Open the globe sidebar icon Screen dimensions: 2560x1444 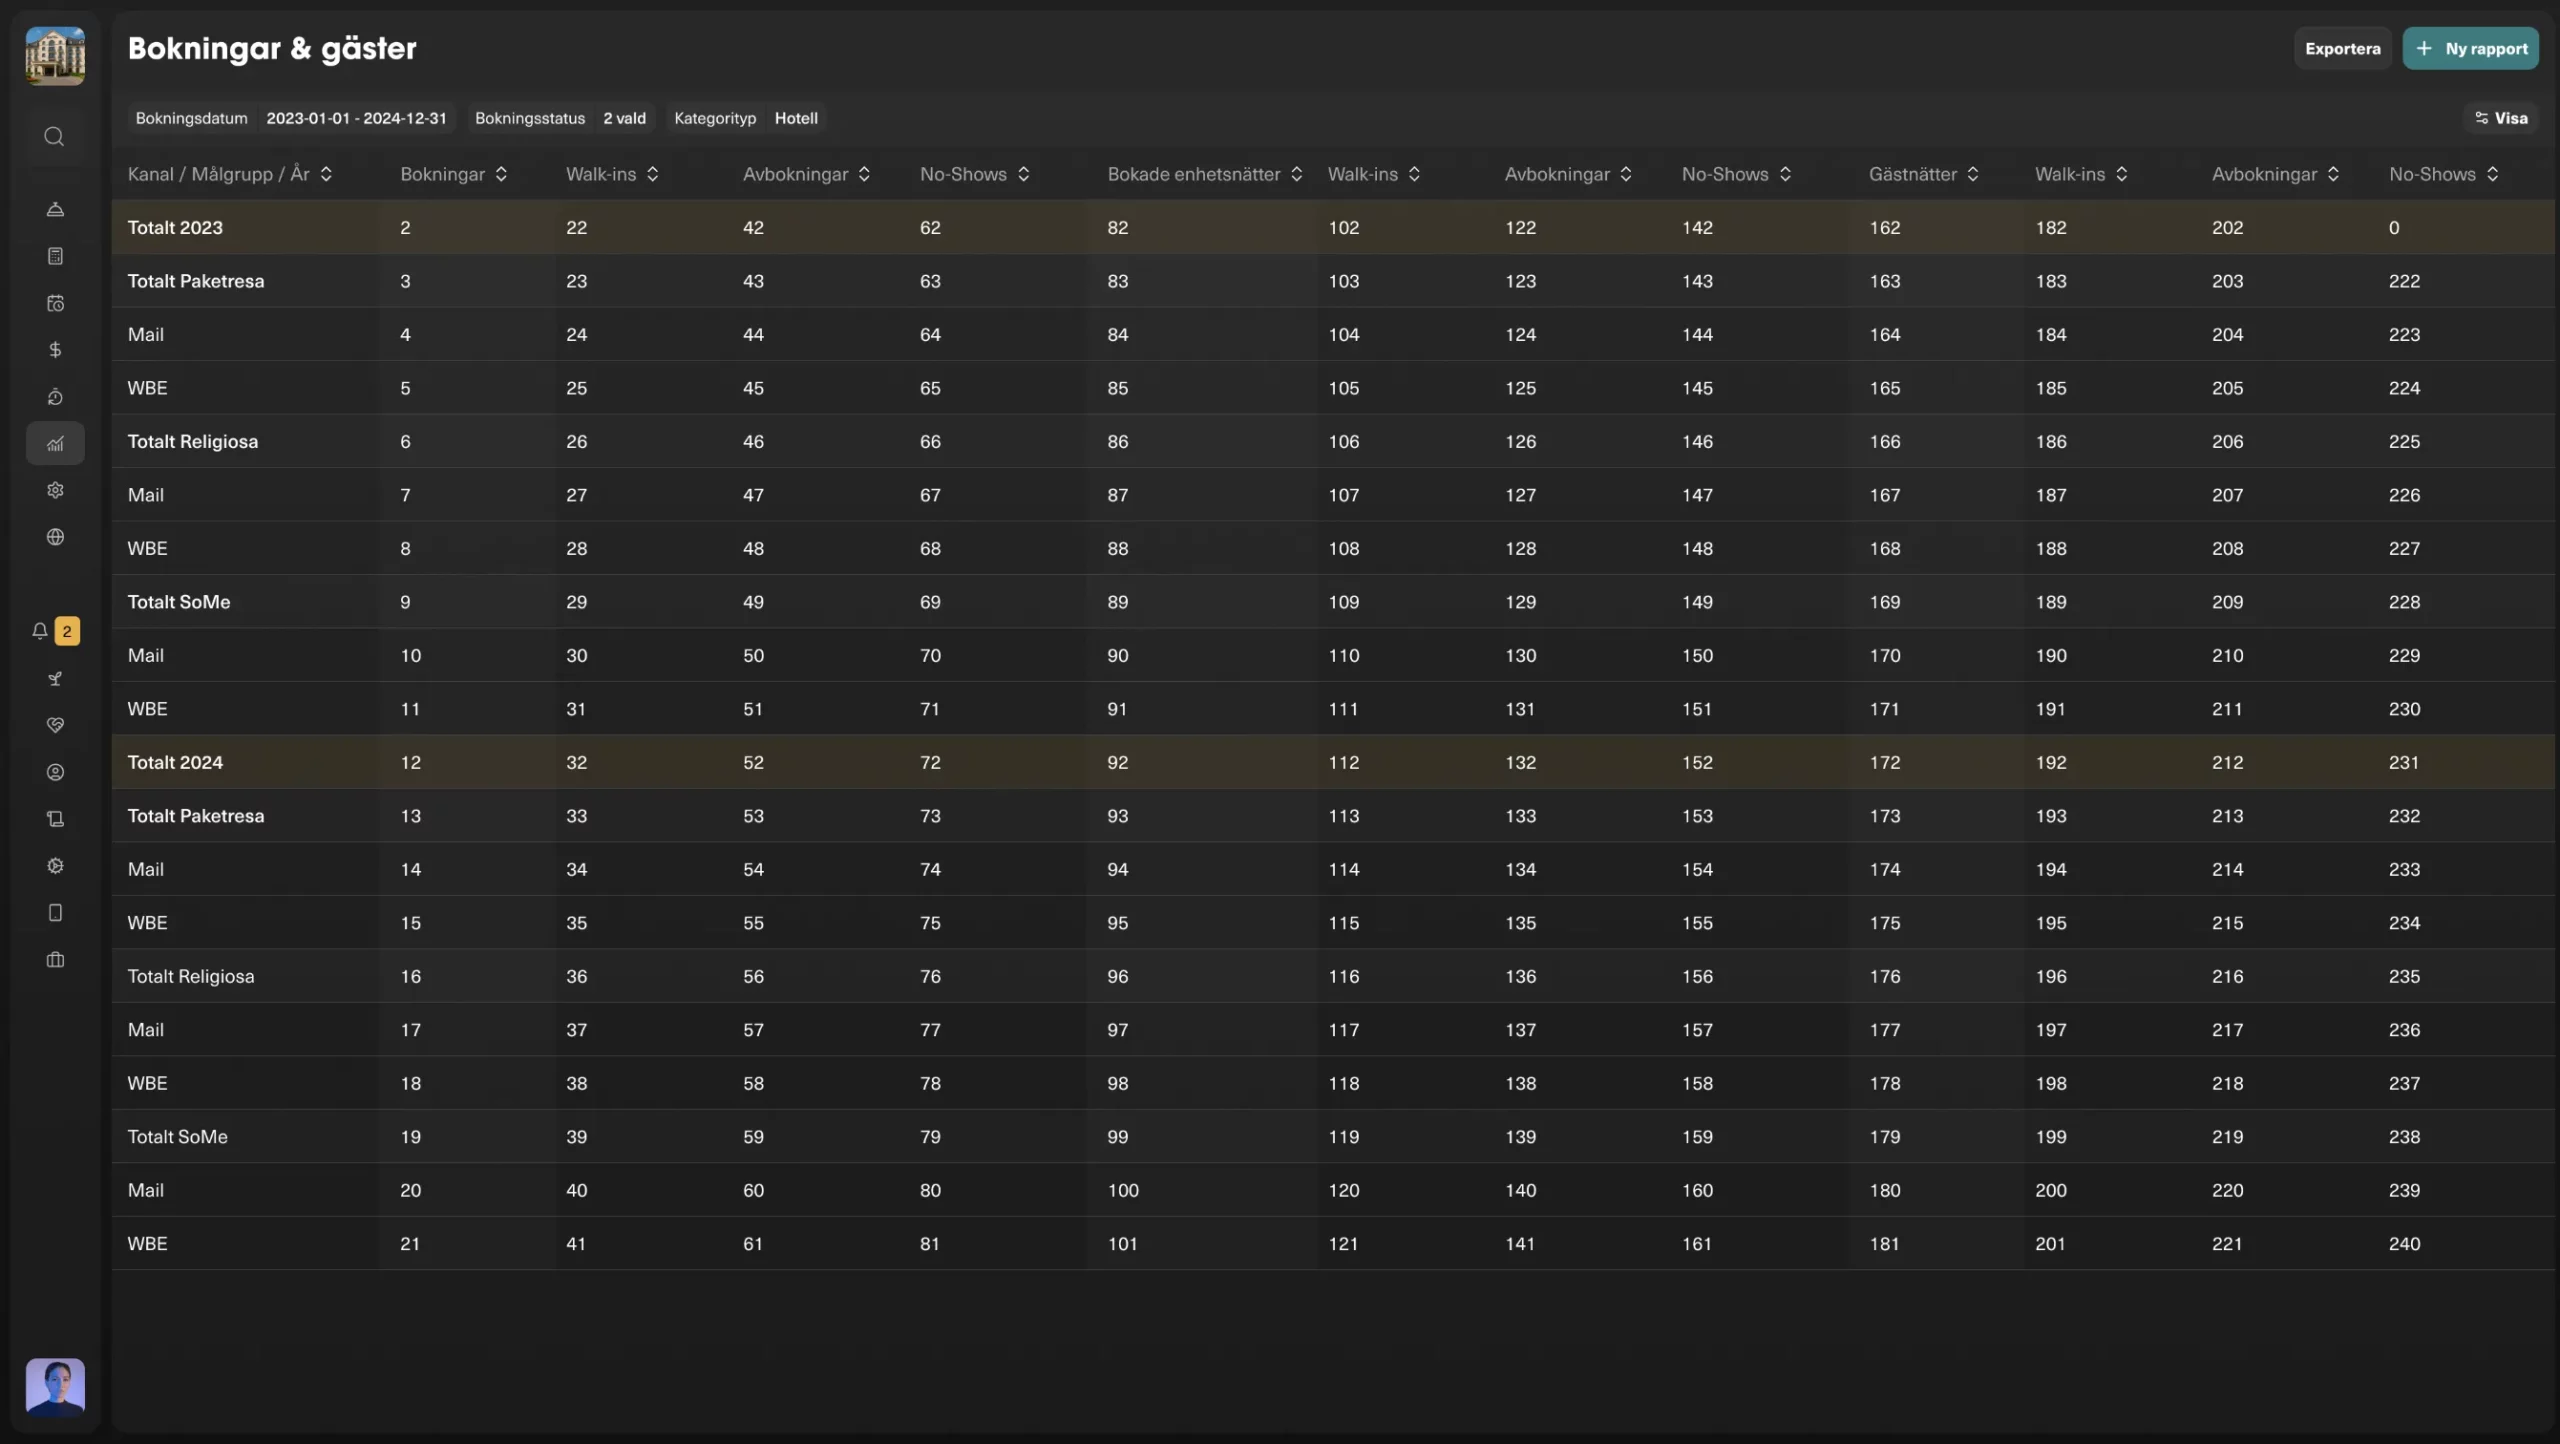[55, 537]
